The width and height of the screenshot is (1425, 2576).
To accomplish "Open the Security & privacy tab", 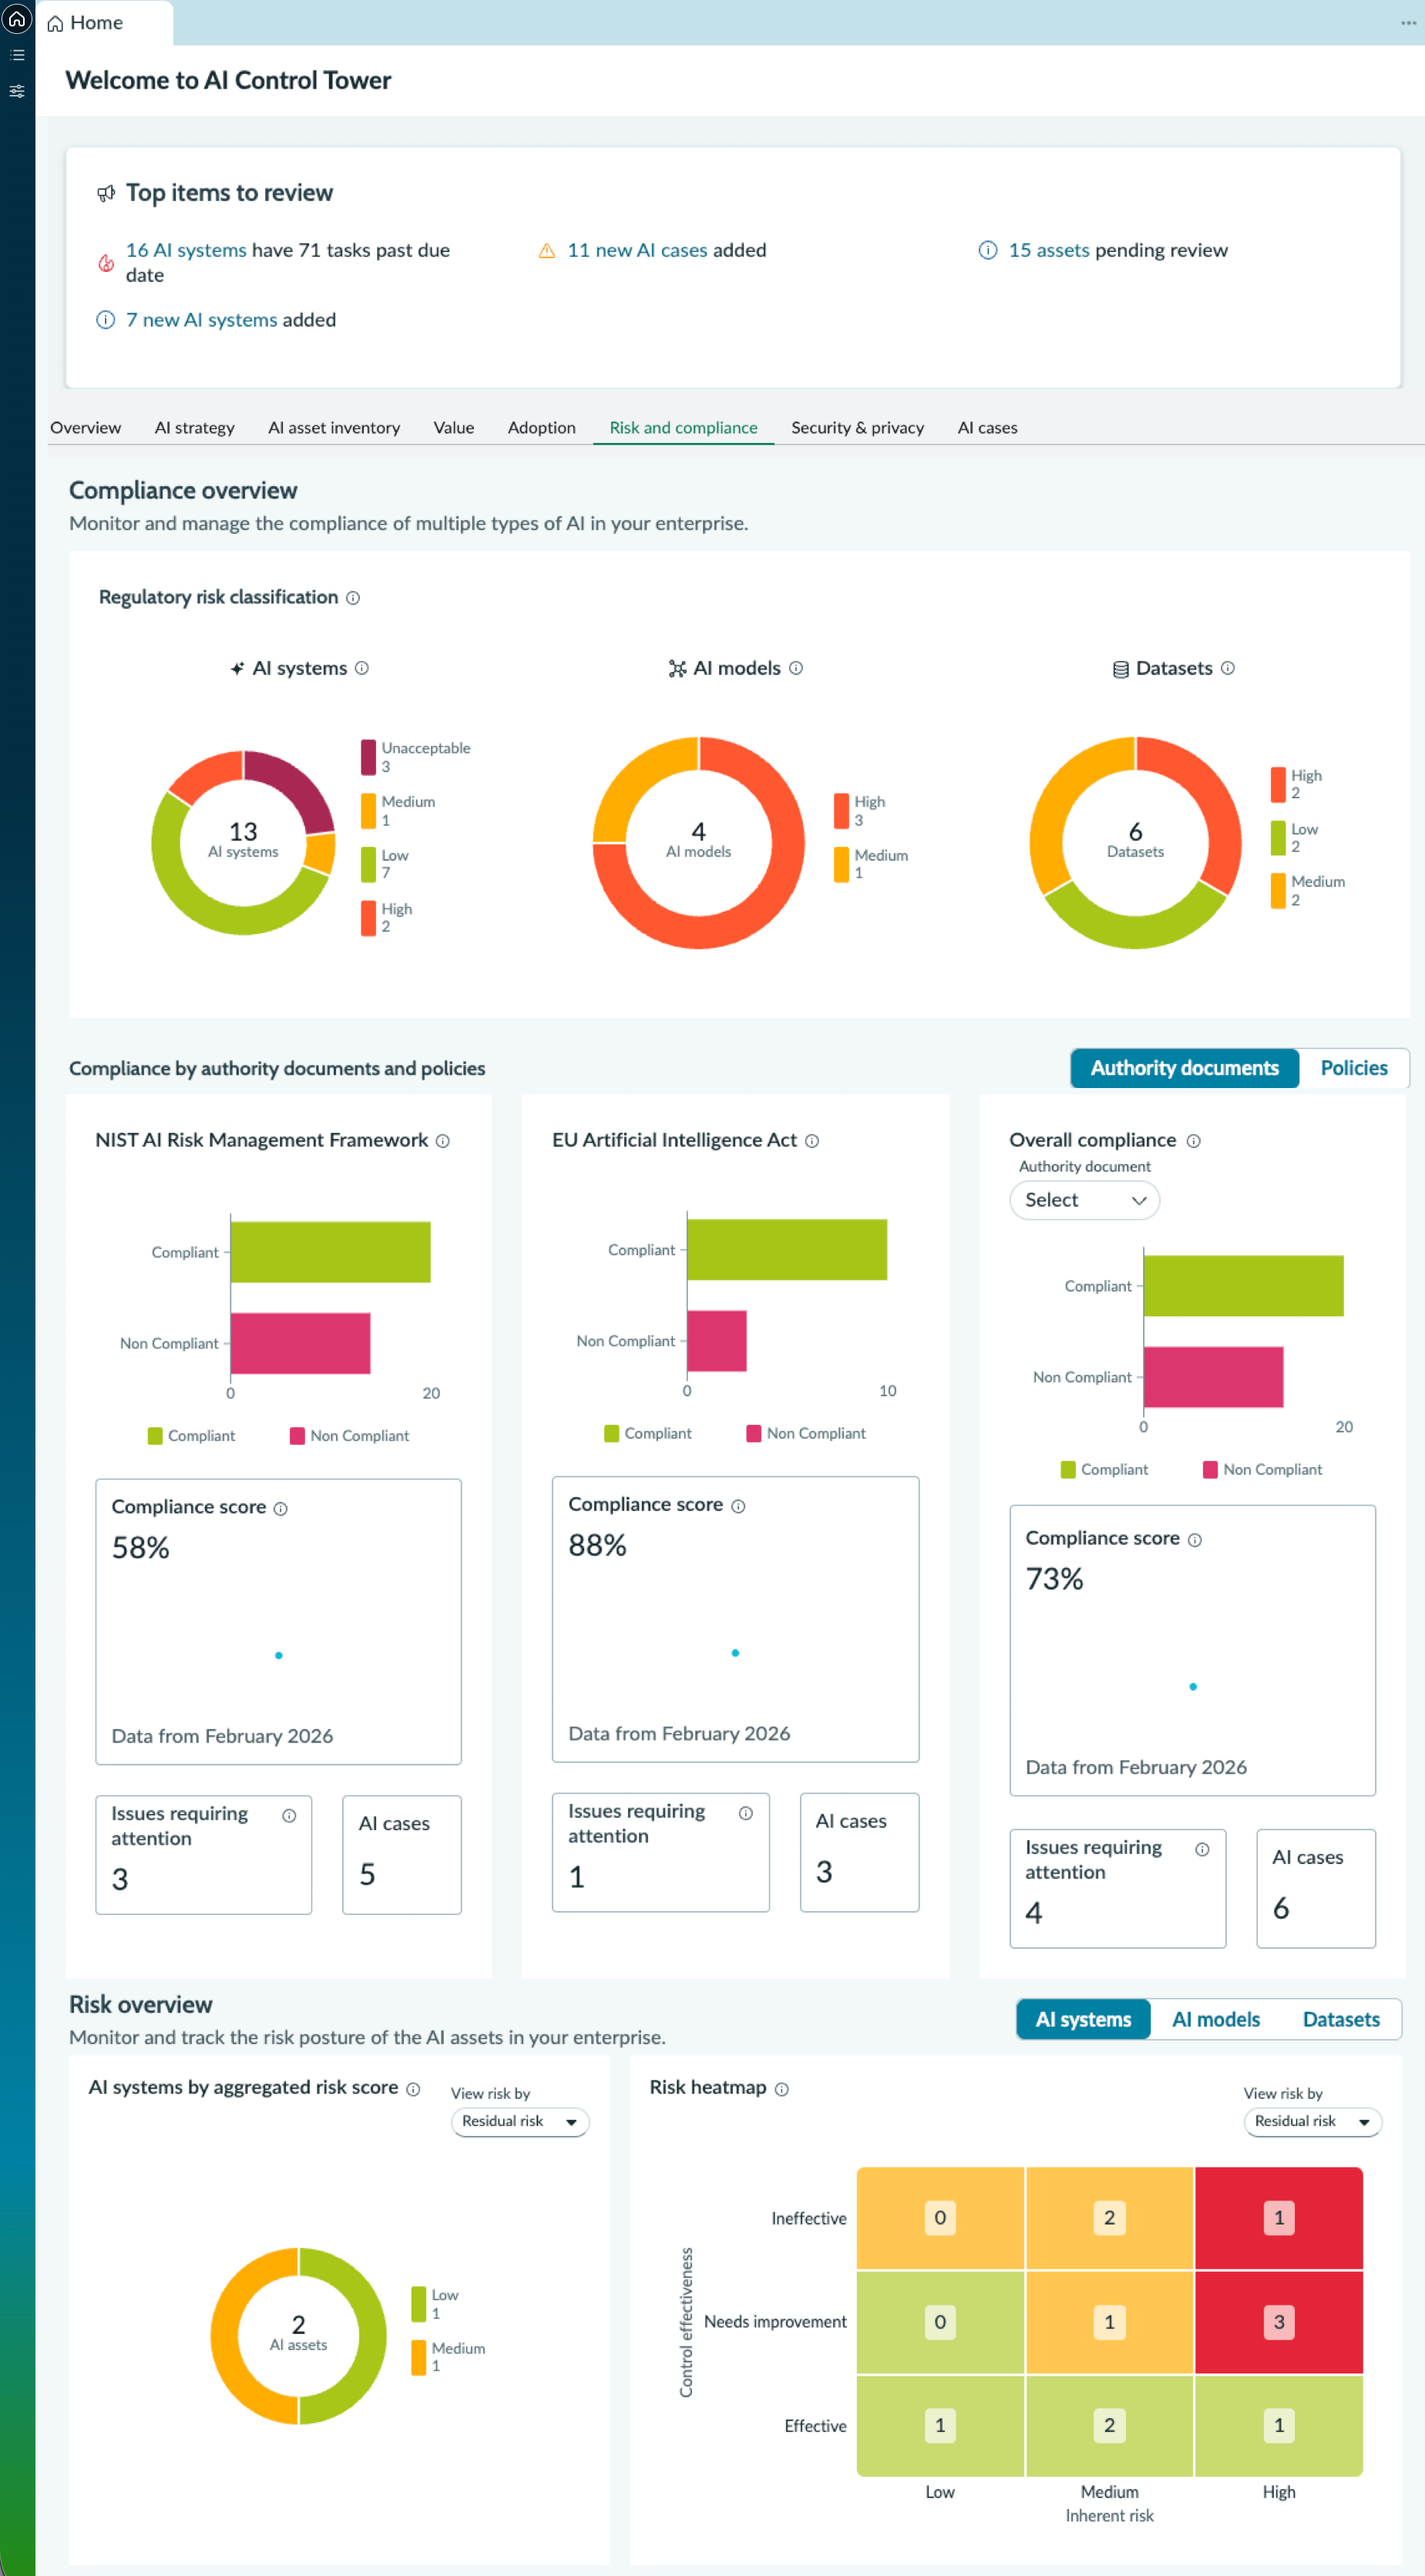I will 858,427.
